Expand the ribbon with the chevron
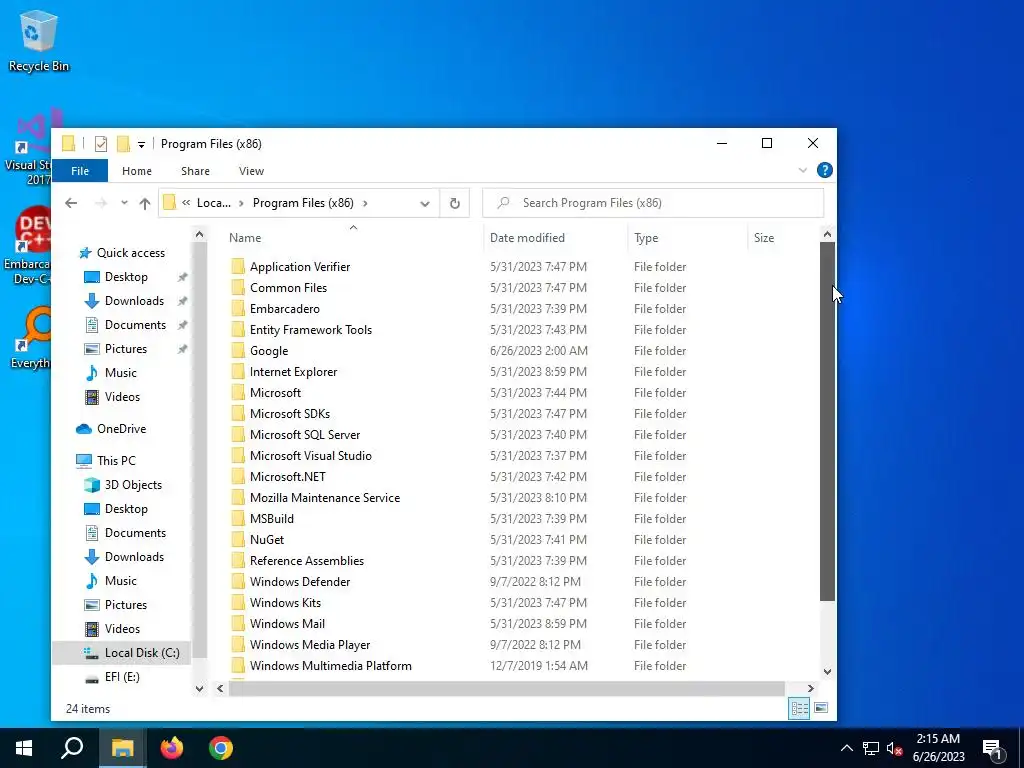Viewport: 1024px width, 768px height. coord(803,170)
